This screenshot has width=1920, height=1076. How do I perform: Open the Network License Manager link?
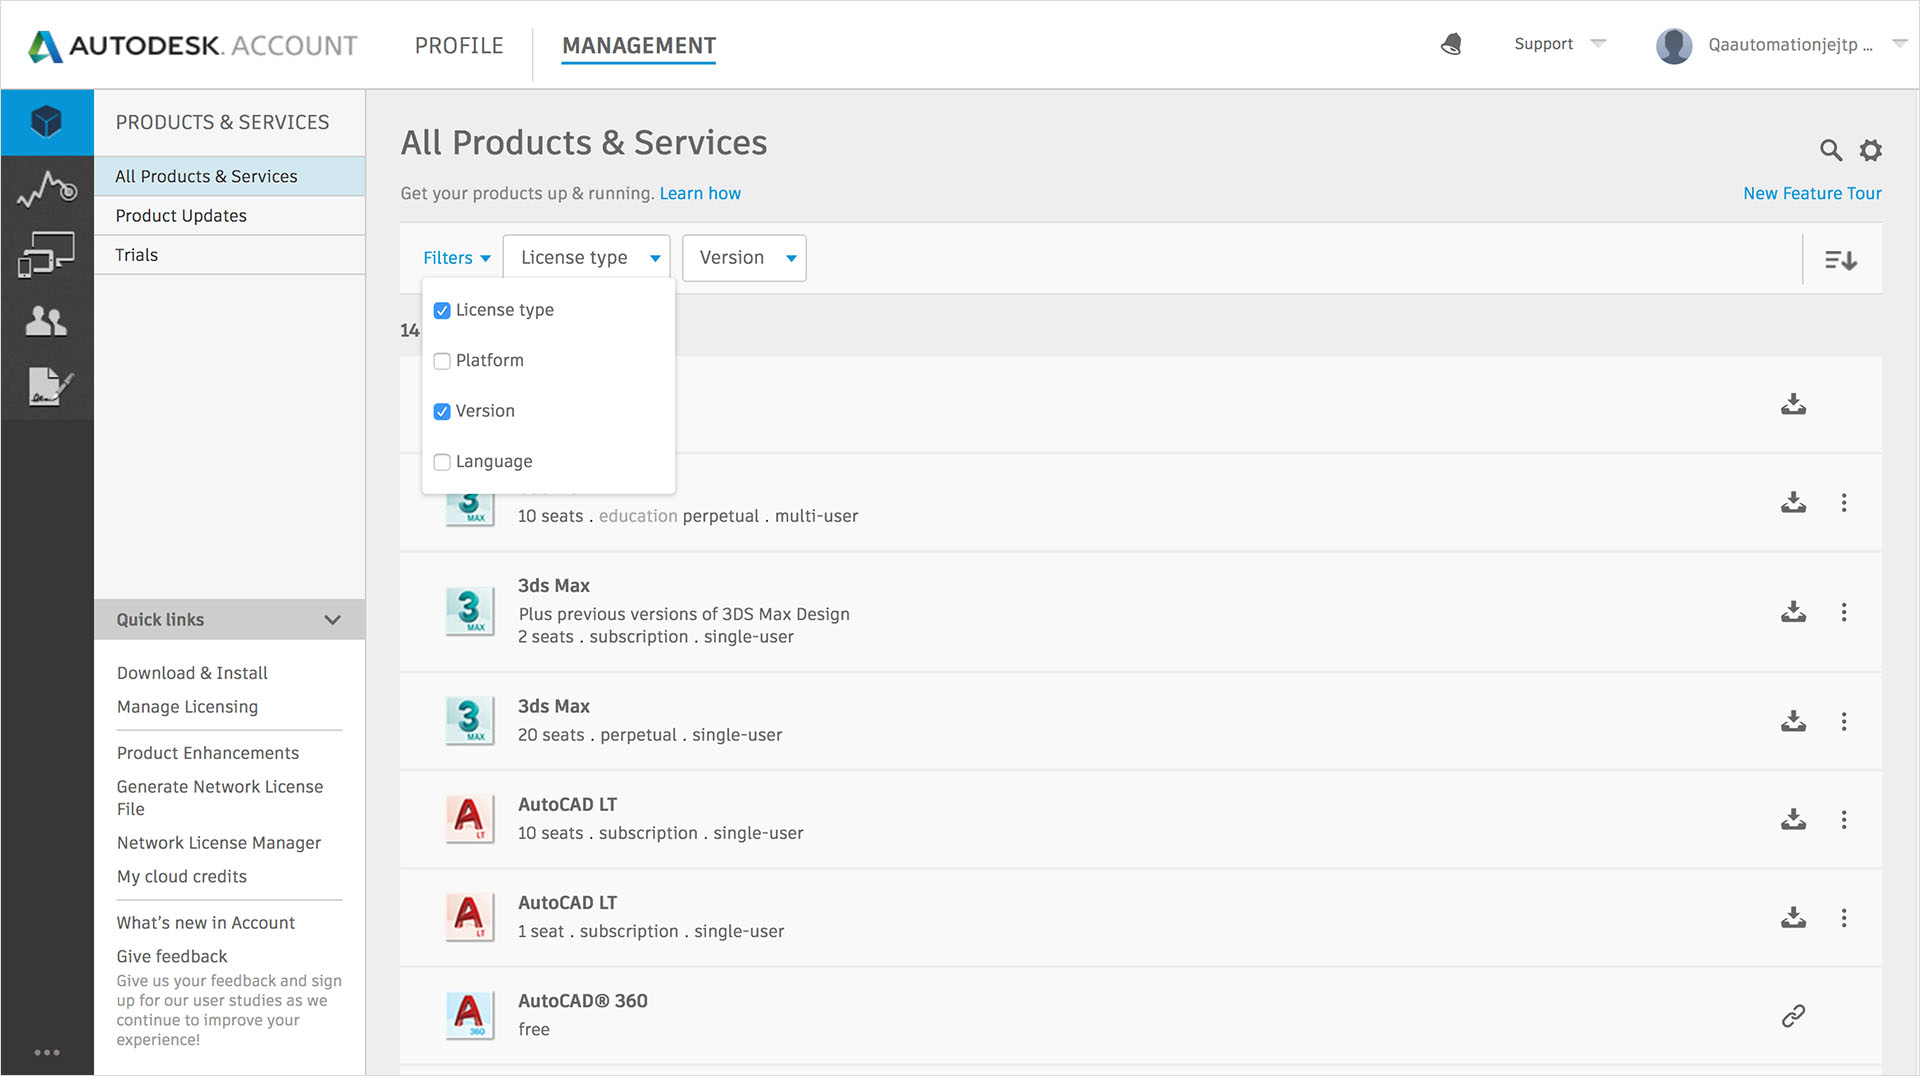tap(219, 843)
